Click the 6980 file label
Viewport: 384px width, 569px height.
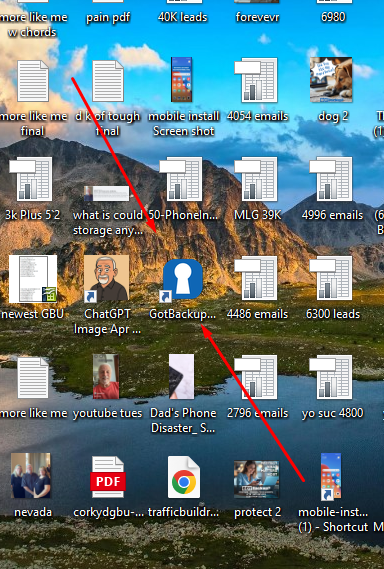[333, 17]
